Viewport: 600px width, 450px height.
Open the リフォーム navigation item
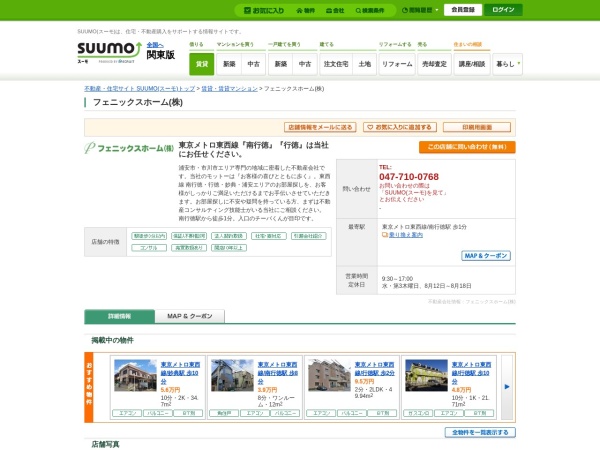click(397, 64)
